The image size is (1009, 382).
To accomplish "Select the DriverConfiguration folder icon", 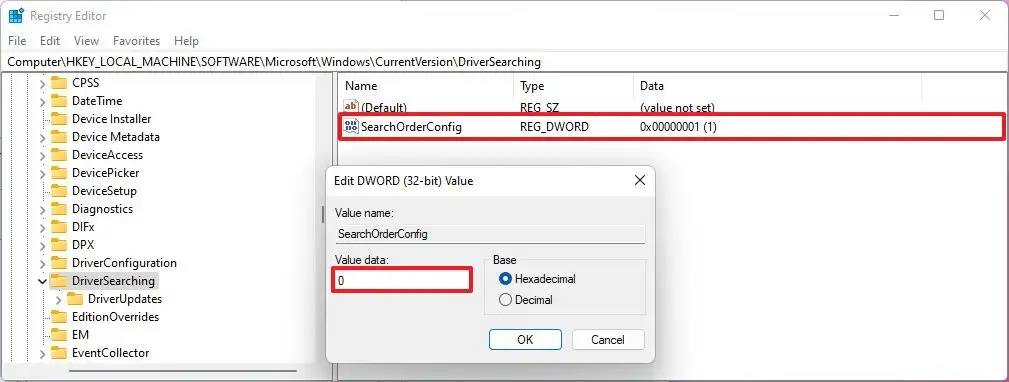I will point(59,262).
